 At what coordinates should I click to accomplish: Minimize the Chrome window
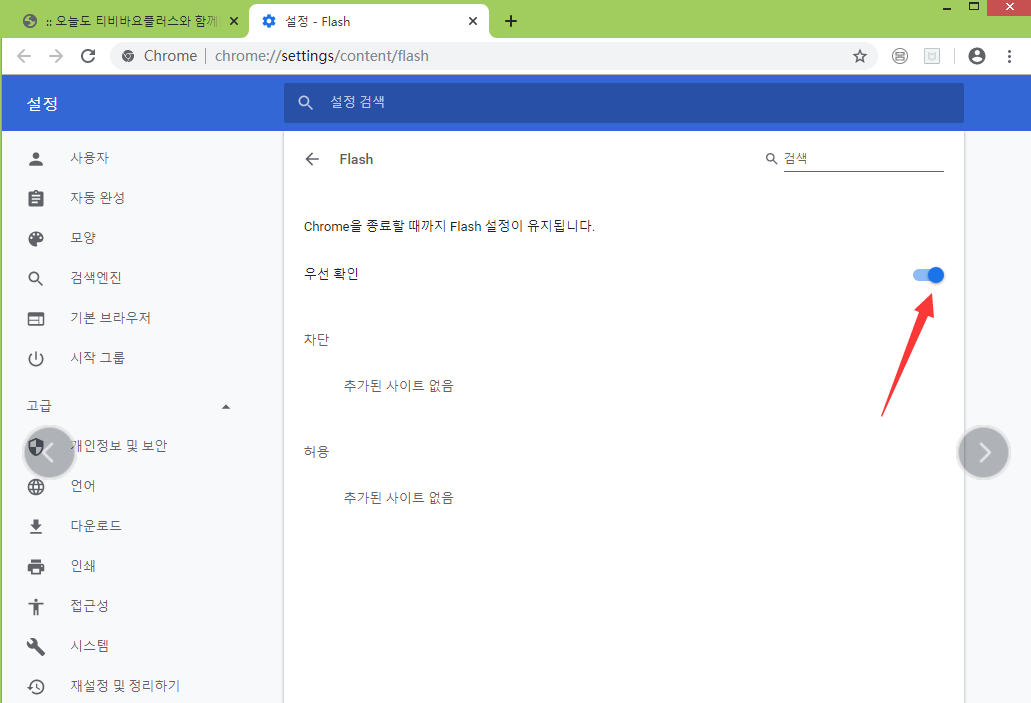coord(947,8)
